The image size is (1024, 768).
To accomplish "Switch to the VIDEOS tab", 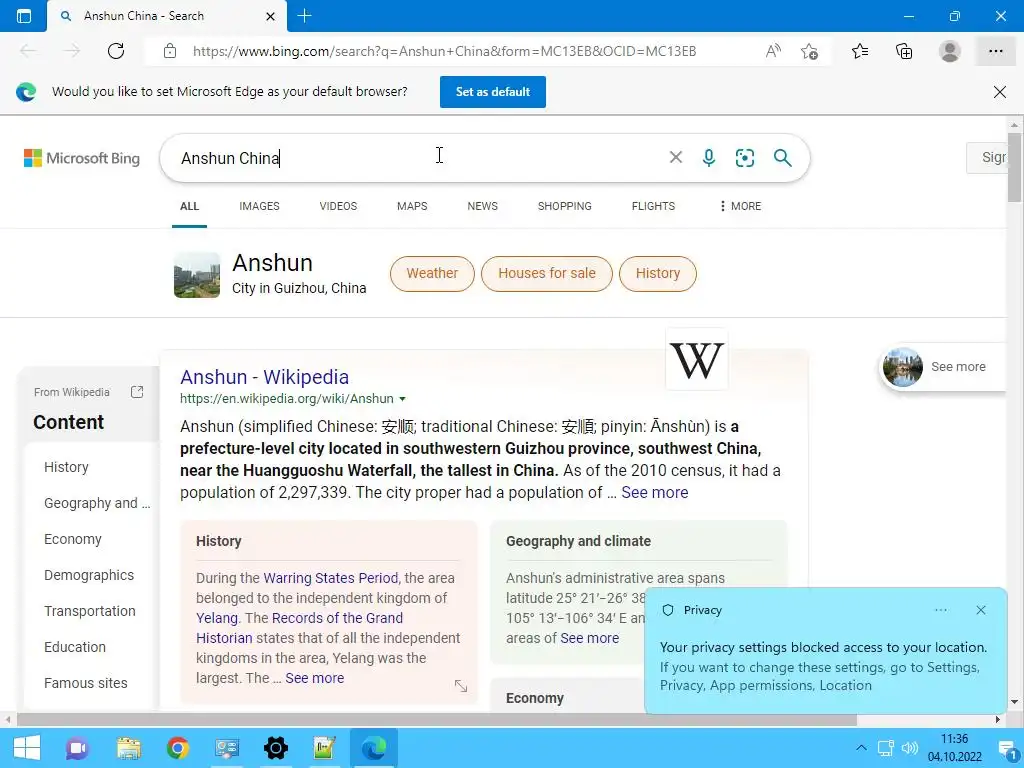I will point(338,206).
